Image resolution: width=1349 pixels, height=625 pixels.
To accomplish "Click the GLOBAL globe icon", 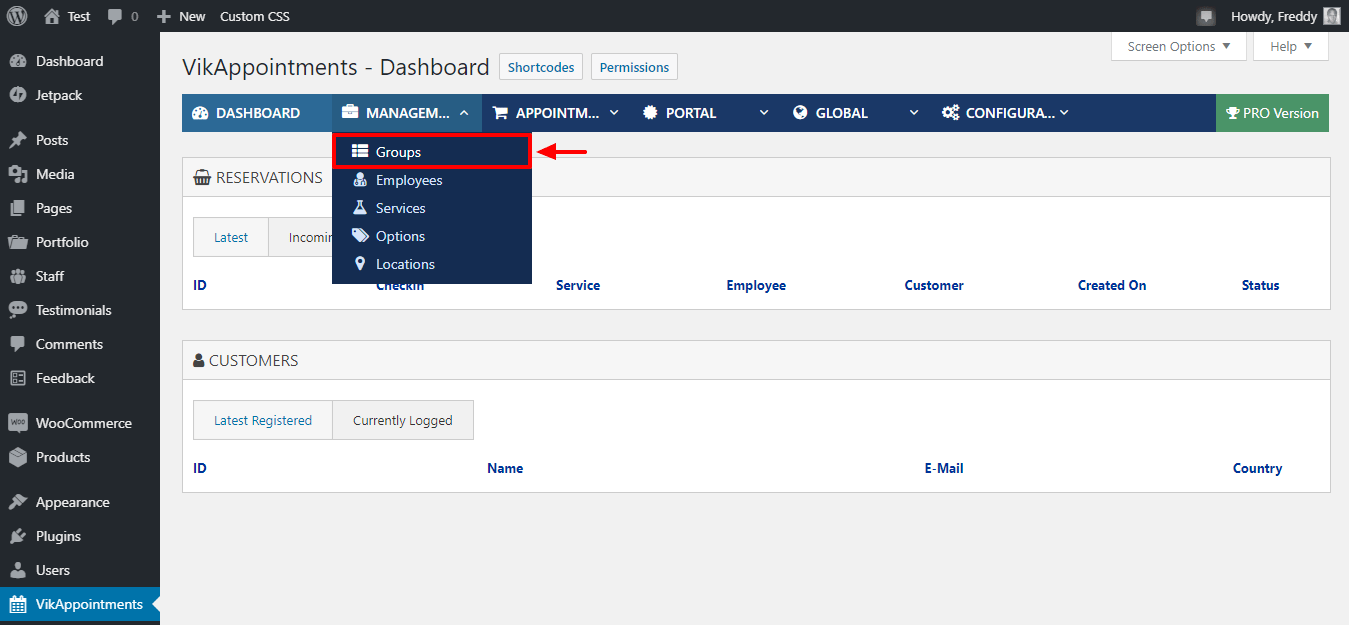I will pos(800,113).
